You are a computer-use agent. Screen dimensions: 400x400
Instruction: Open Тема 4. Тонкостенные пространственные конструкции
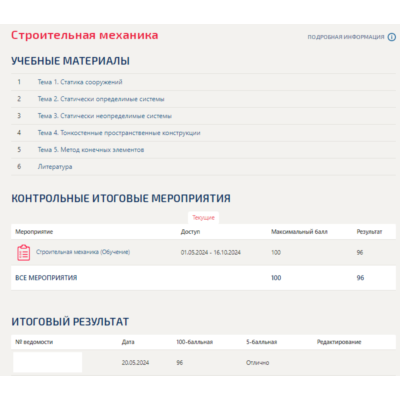click(119, 133)
